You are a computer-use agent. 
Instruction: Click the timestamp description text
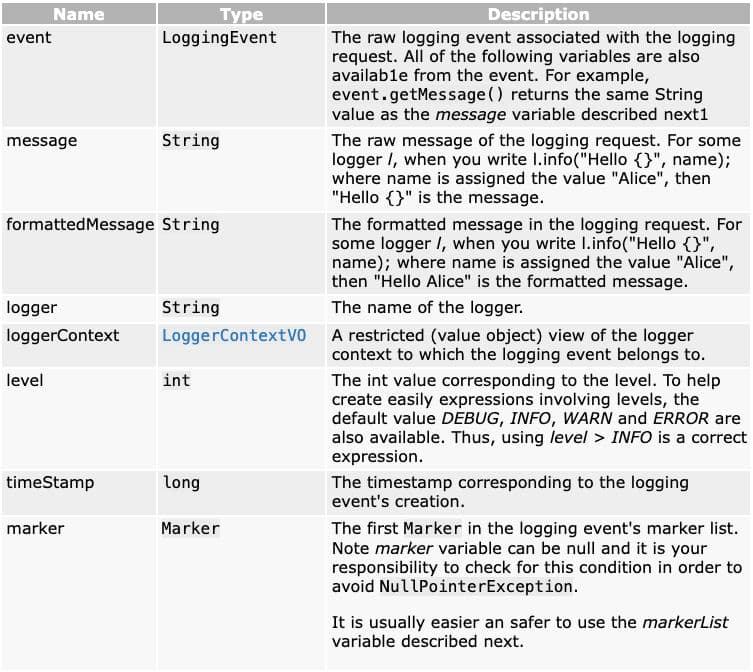(510, 492)
